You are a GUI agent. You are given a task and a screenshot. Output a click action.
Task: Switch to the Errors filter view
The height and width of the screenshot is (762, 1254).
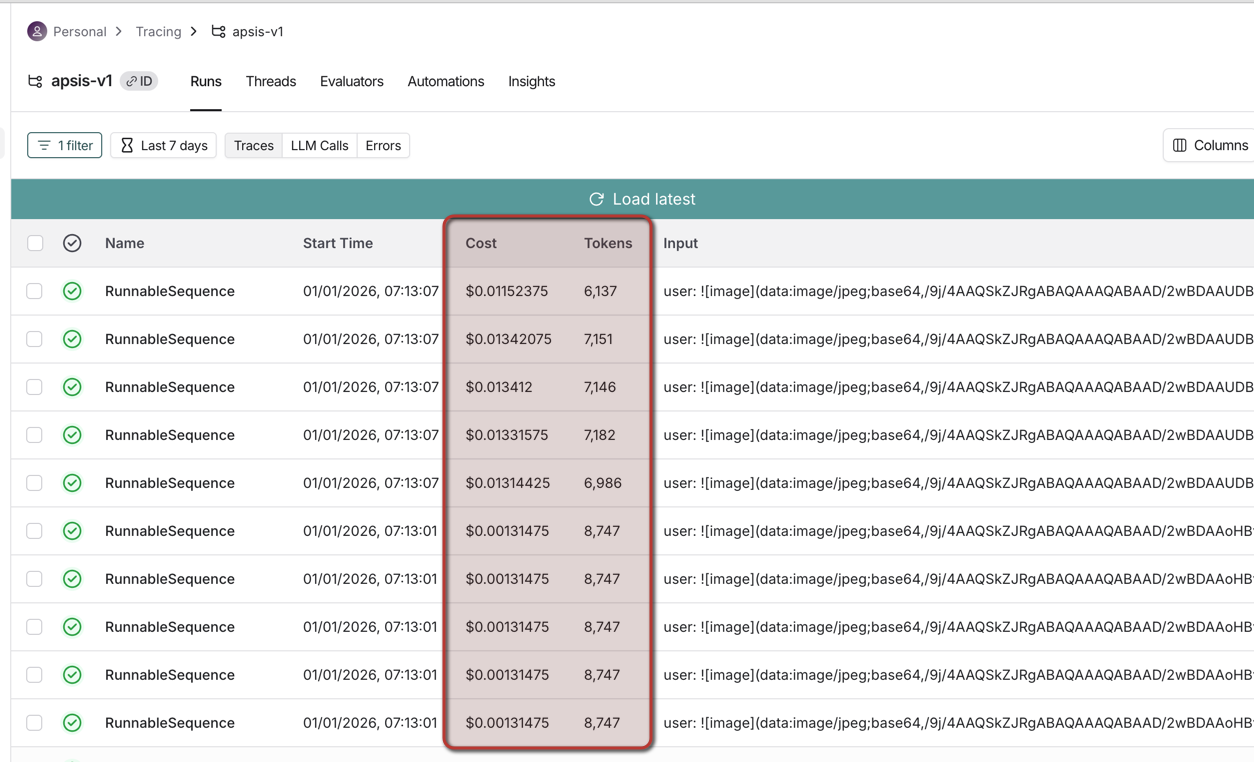click(x=383, y=145)
